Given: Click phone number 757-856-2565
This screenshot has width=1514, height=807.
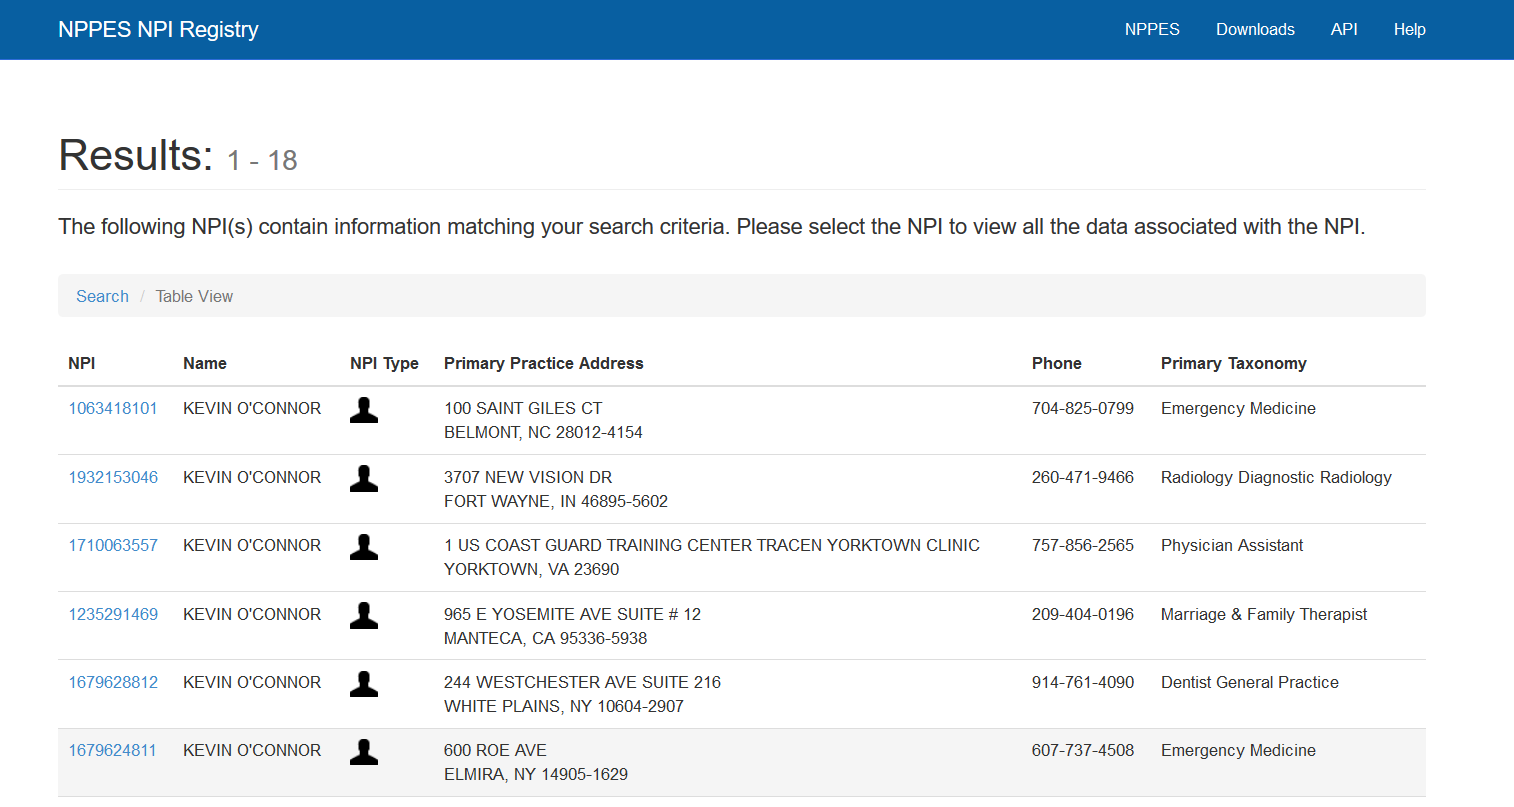Looking at the screenshot, I should 1083,545.
